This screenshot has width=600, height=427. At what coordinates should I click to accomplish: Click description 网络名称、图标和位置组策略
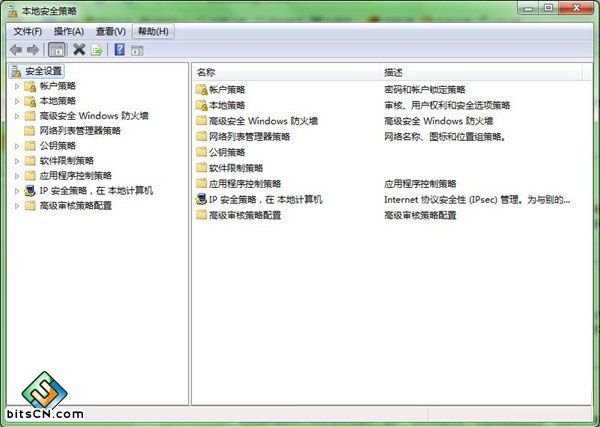tap(445, 137)
